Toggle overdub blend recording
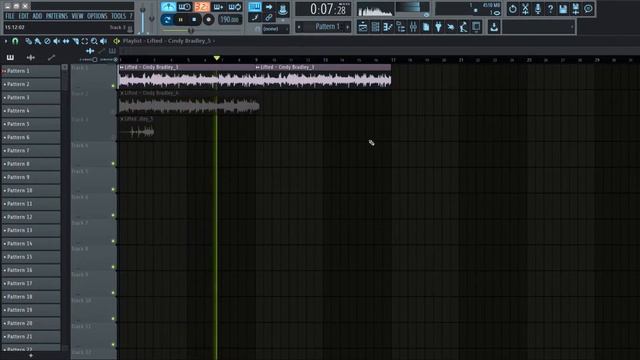Image resolution: width=640 pixels, height=360 pixels. [x=218, y=7]
